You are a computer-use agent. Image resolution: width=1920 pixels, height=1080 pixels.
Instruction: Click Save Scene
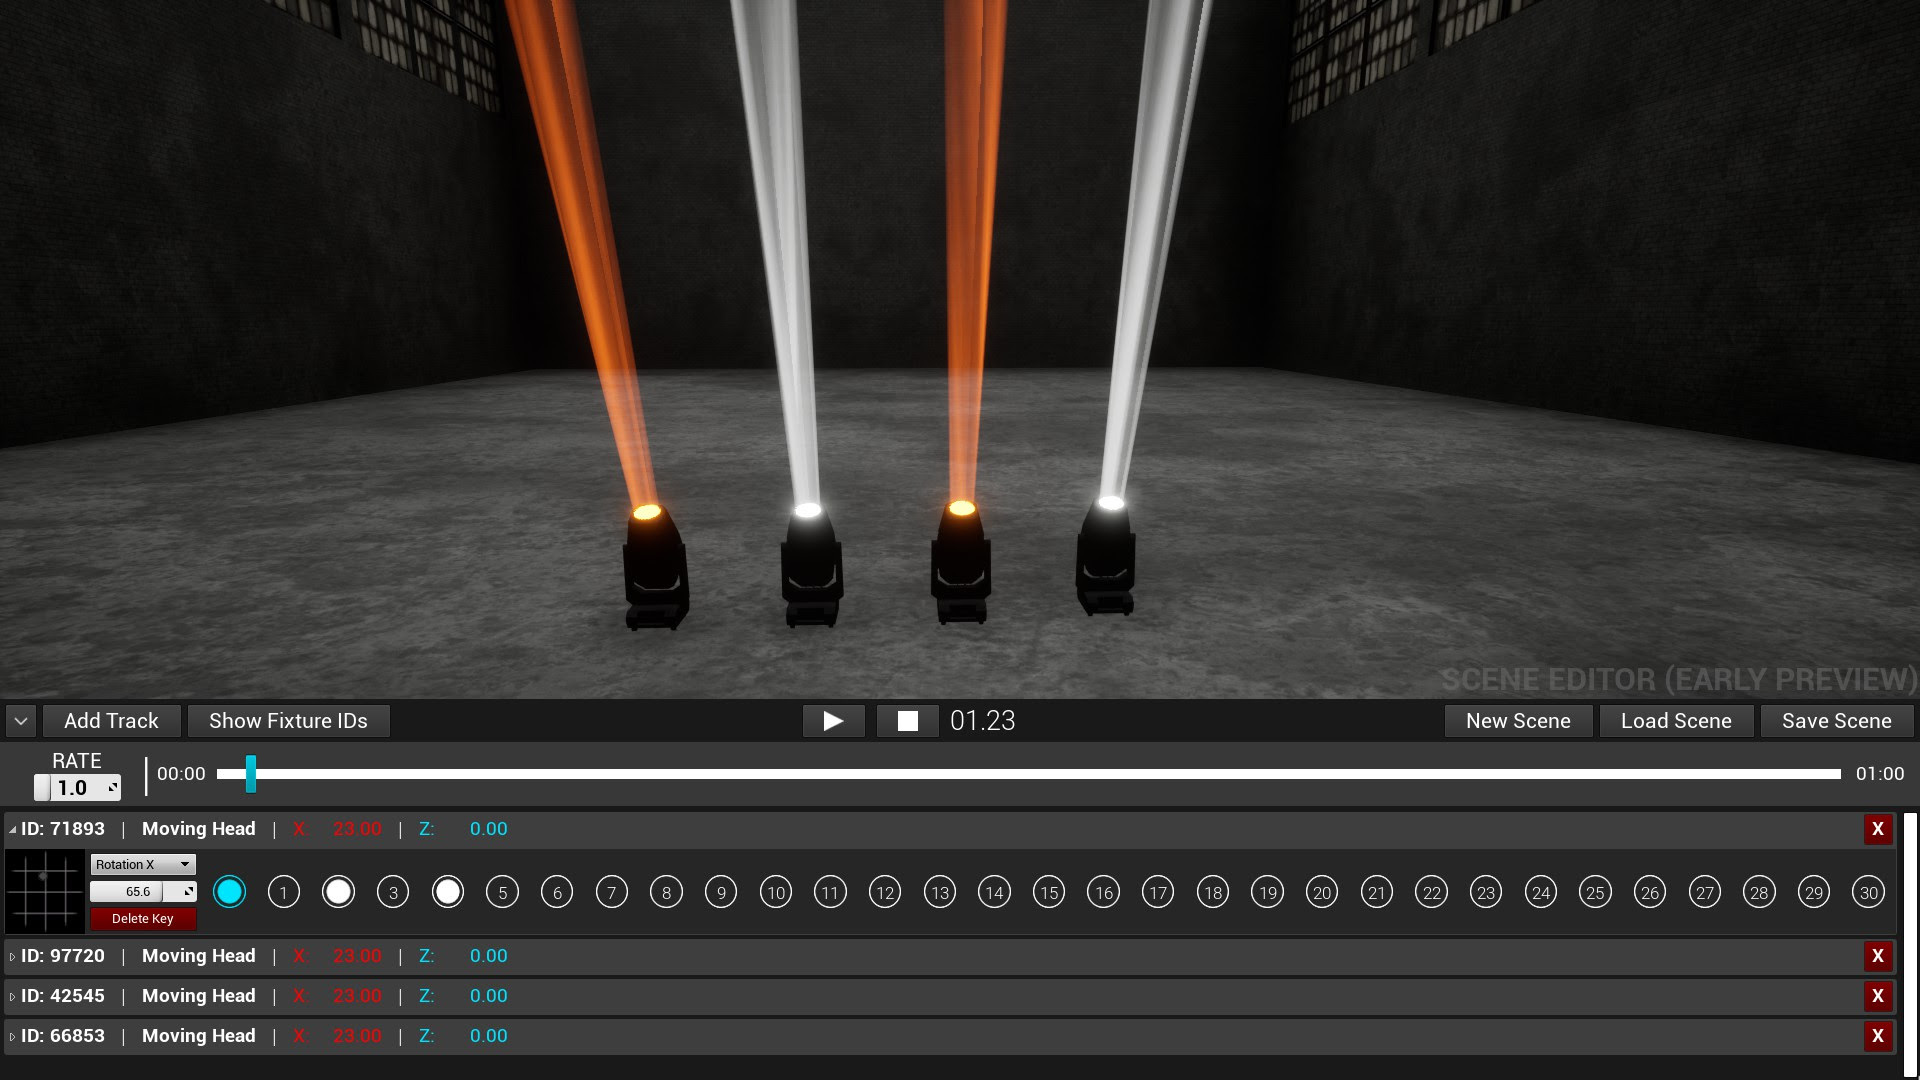click(x=1836, y=721)
